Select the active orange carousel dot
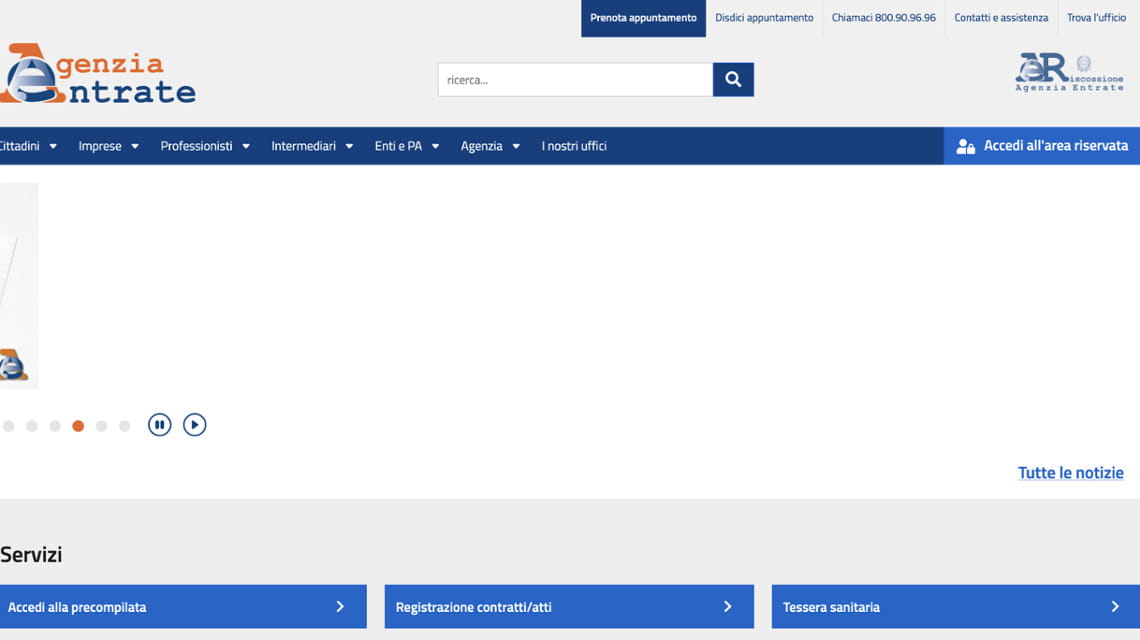Viewport: 1140px width, 640px height. tap(78, 426)
